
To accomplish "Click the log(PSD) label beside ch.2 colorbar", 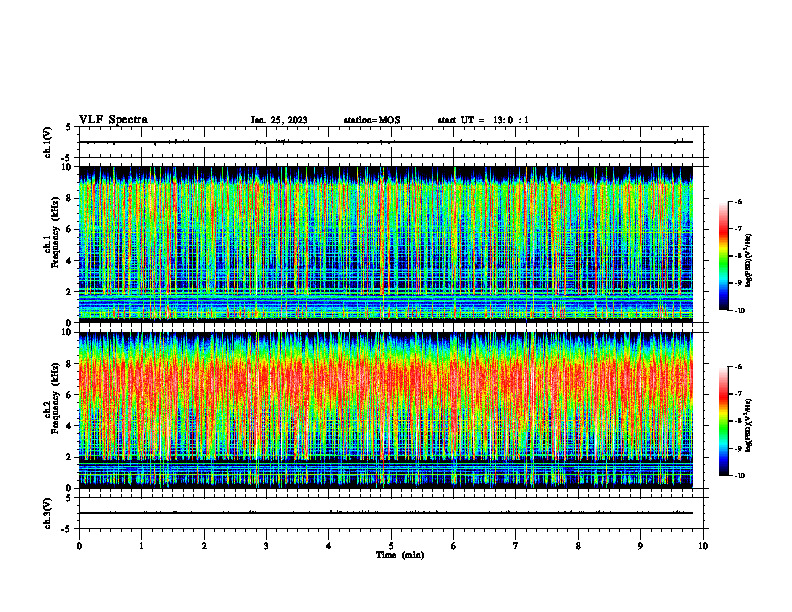I will [750, 425].
